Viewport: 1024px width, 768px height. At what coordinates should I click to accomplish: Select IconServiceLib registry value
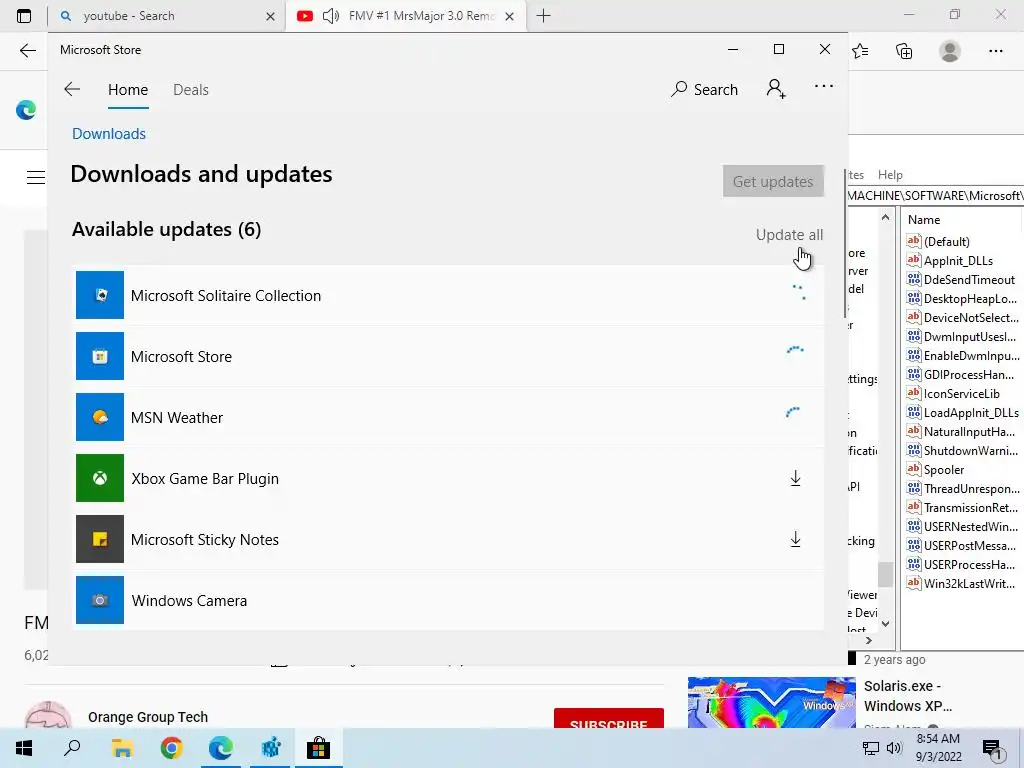pos(961,393)
